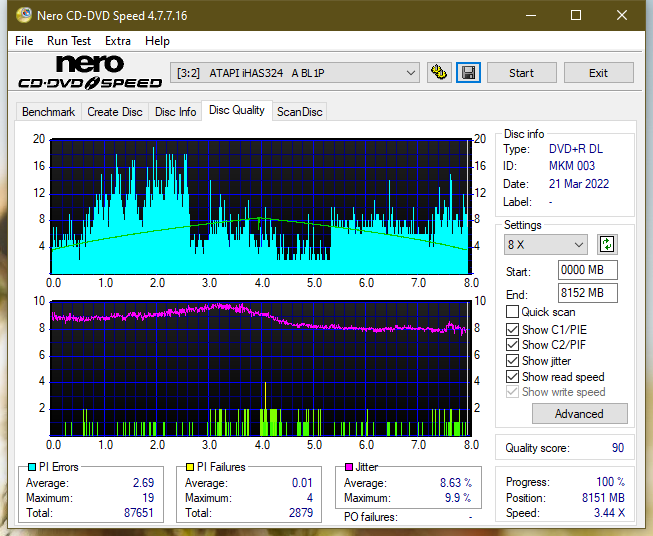This screenshot has width=653, height=536.
Task: Click the disc ID MKM 003
Action: pyautogui.click(x=572, y=166)
